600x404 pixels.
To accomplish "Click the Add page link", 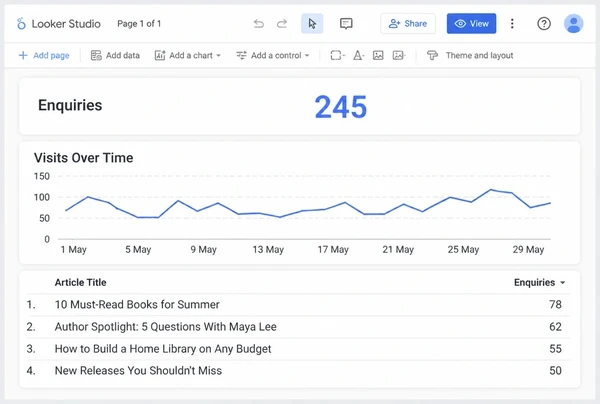I will pos(51,55).
